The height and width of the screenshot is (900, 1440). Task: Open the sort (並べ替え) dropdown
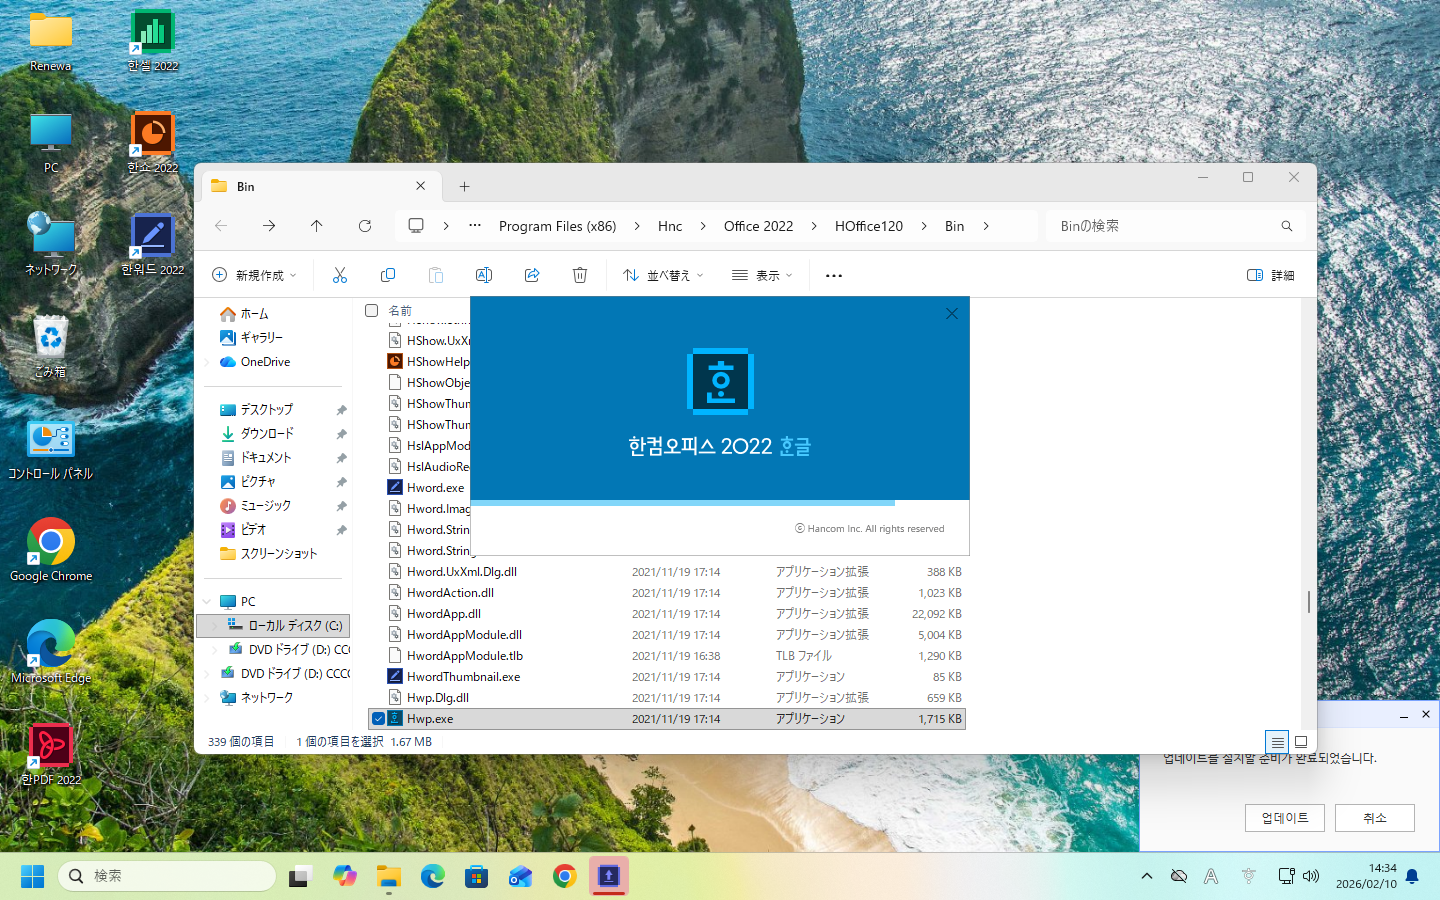coord(663,275)
